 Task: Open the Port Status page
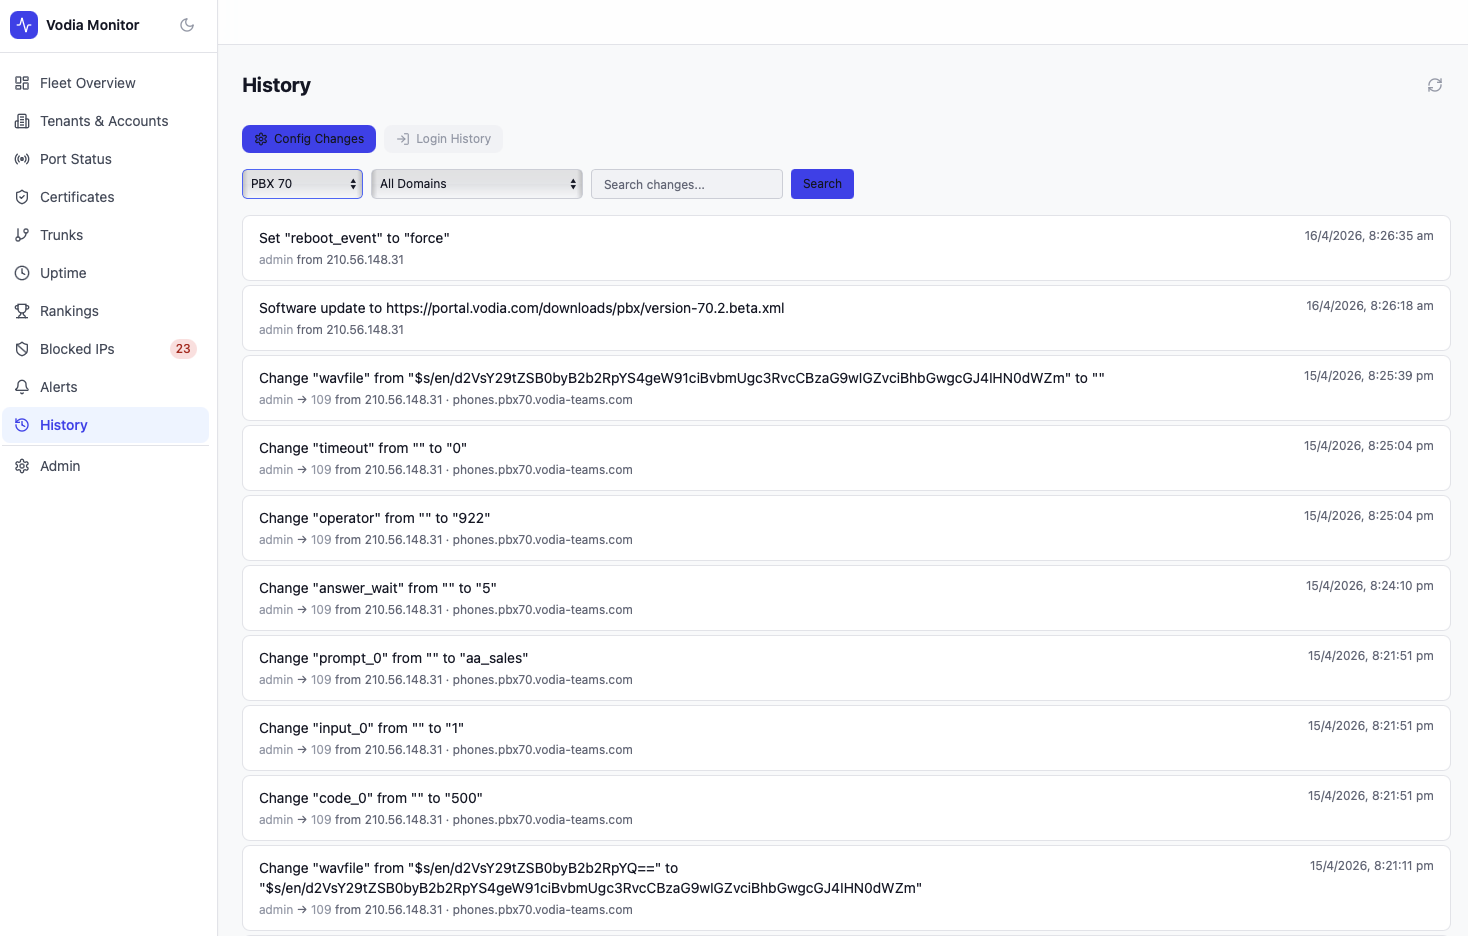tap(75, 159)
